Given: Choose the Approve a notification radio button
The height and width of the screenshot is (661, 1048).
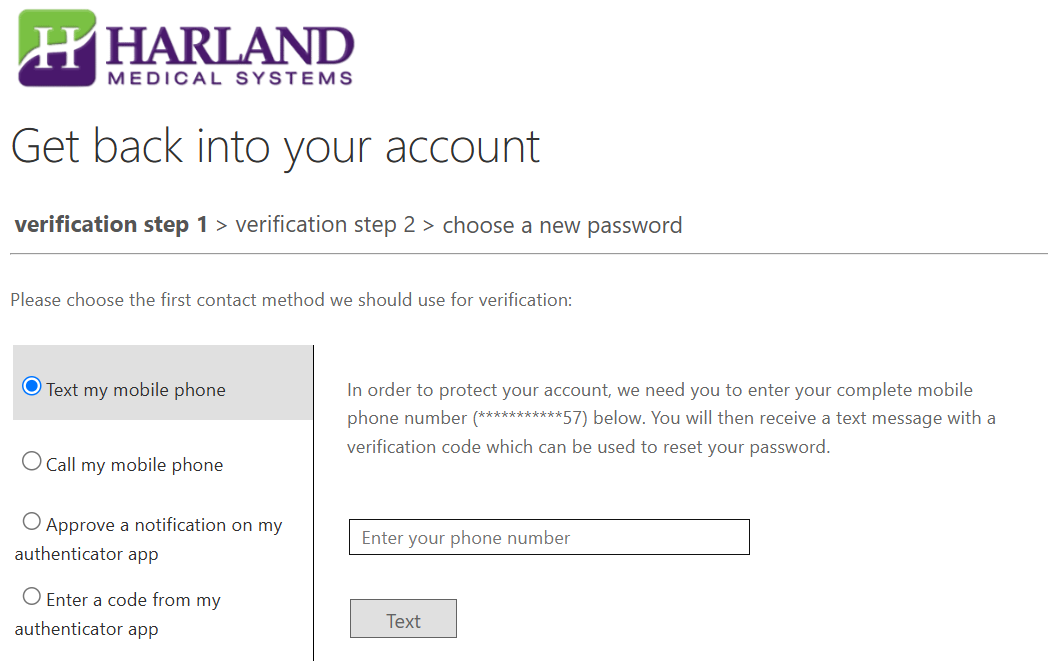Looking at the screenshot, I should coord(32,521).
